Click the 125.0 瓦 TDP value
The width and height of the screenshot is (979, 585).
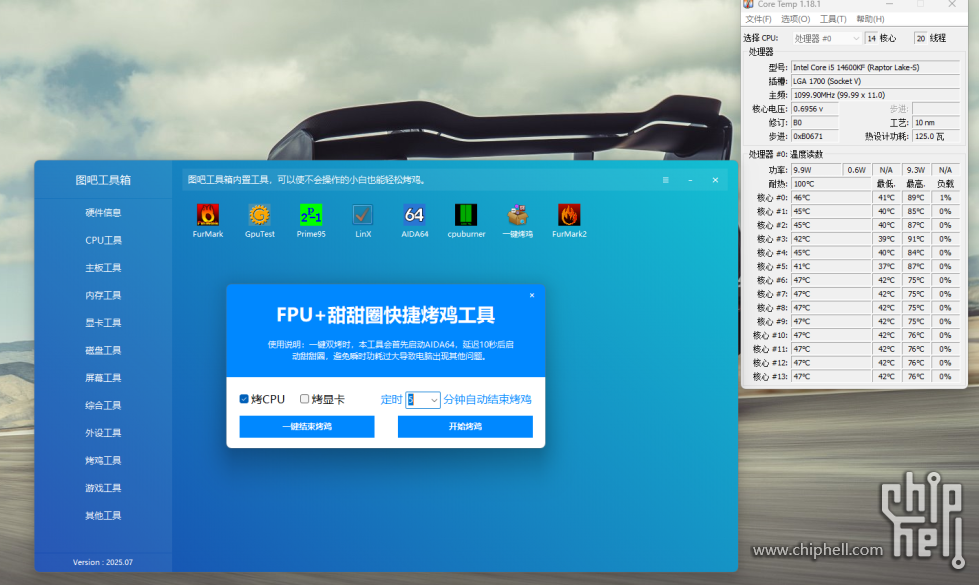936,136
